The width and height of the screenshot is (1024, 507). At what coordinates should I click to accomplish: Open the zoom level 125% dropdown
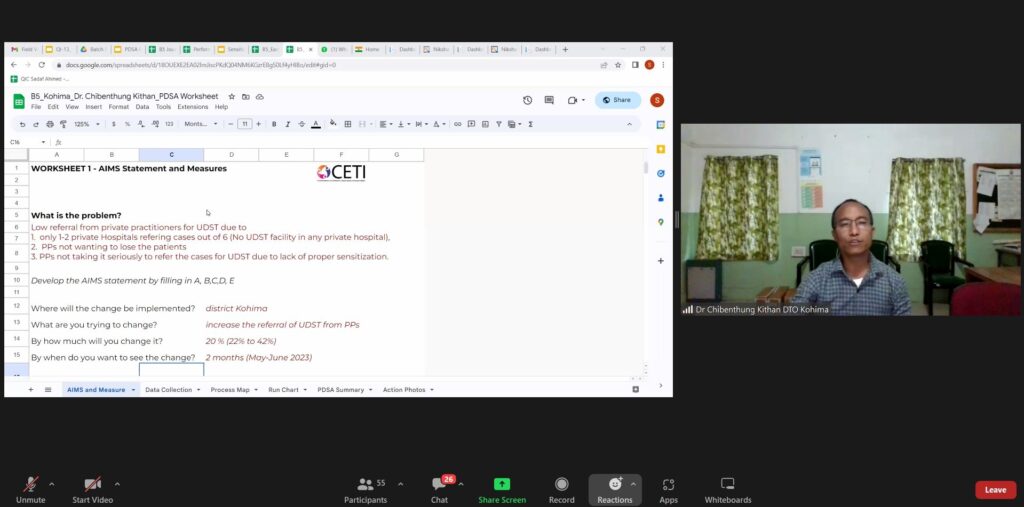[x=85, y=124]
